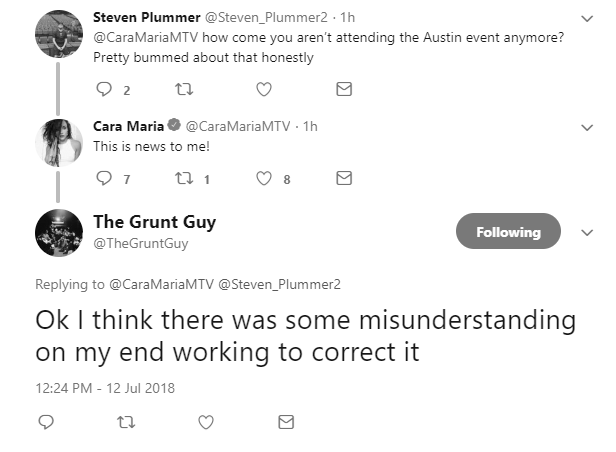Toggle the Following button for The Grunt Guy
The height and width of the screenshot is (452, 616).
point(508,231)
